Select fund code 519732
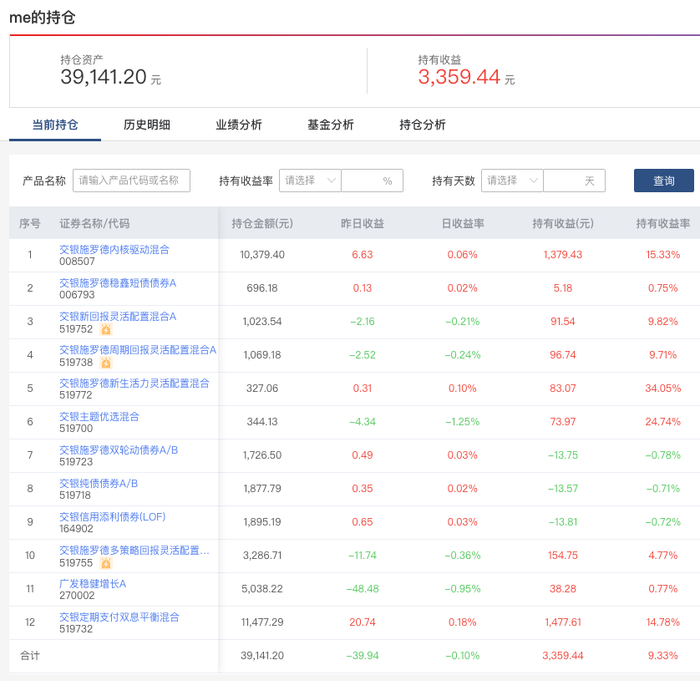 click(76, 629)
